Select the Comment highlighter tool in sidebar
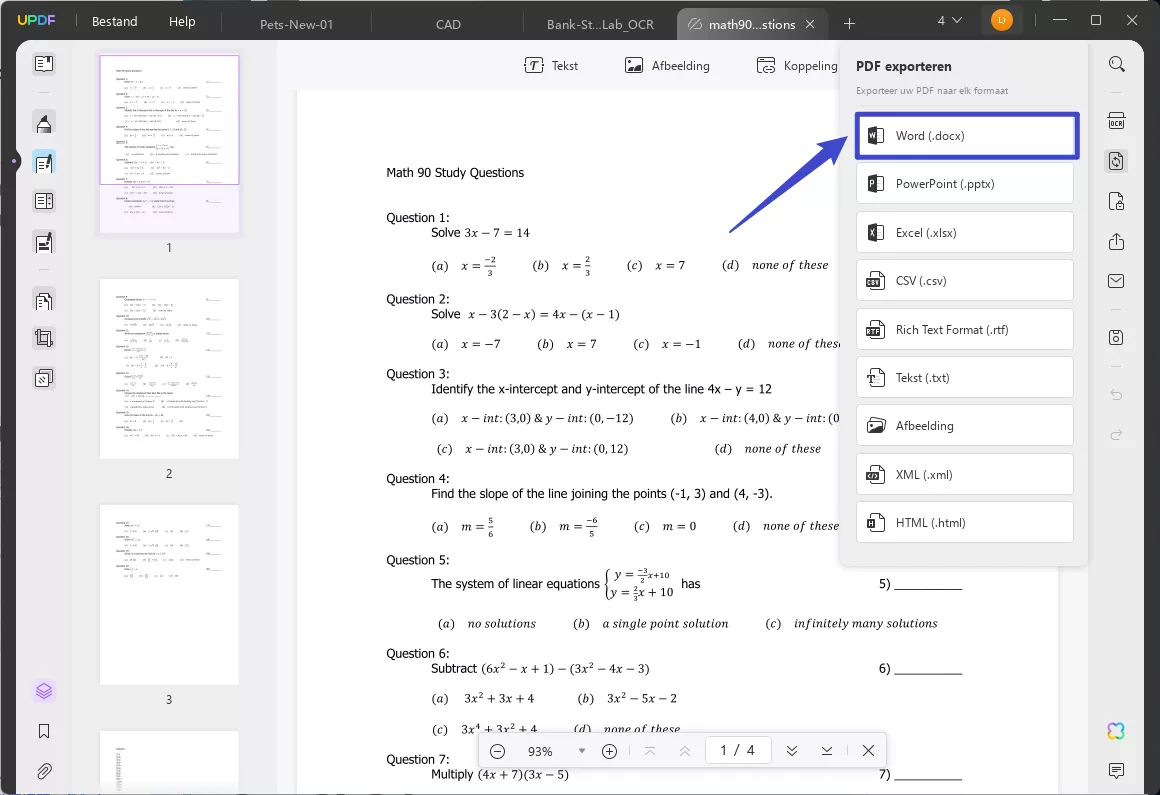The width and height of the screenshot is (1160, 795). point(44,123)
